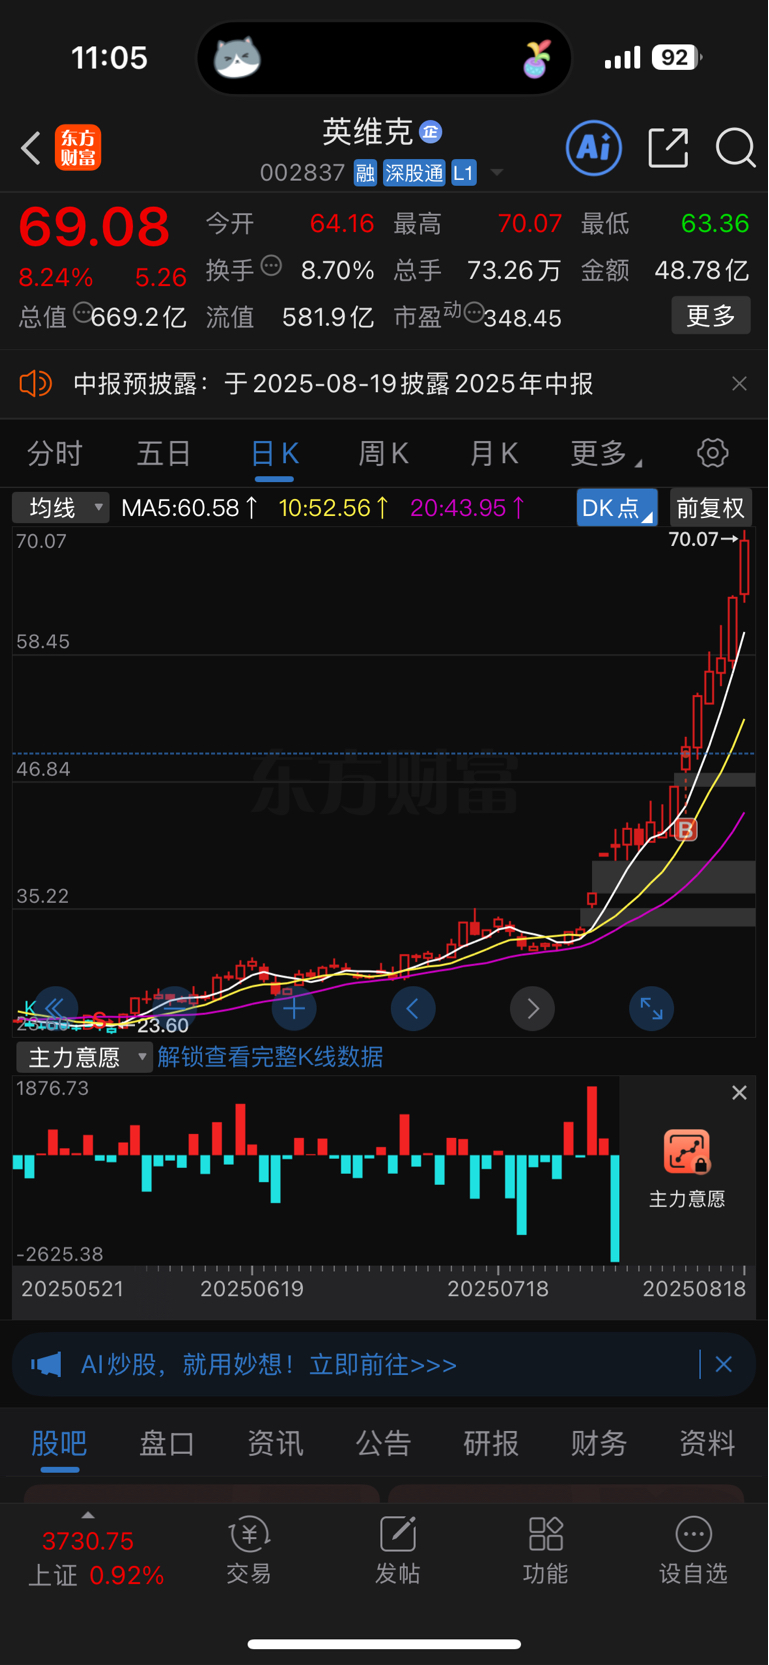
Task: Switch to 资讯 tab
Action: point(275,1443)
